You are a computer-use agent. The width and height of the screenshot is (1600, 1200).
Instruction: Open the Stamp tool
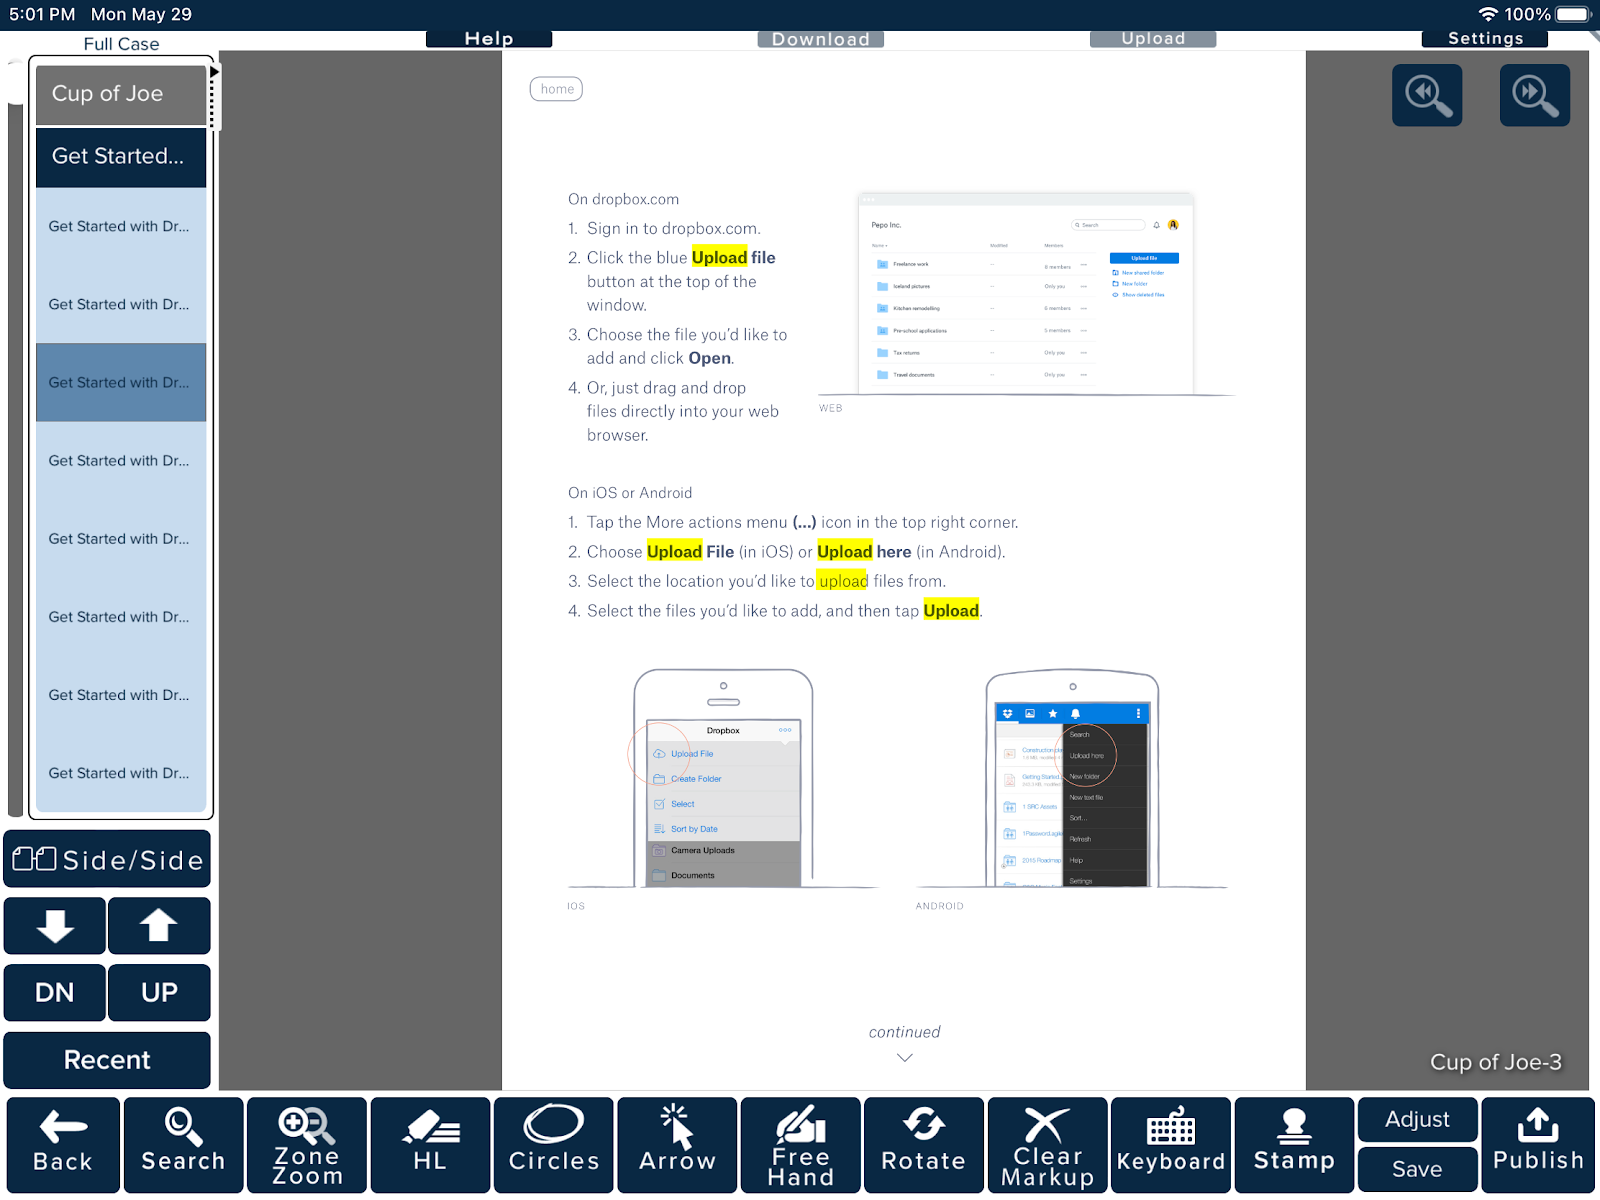click(x=1294, y=1145)
